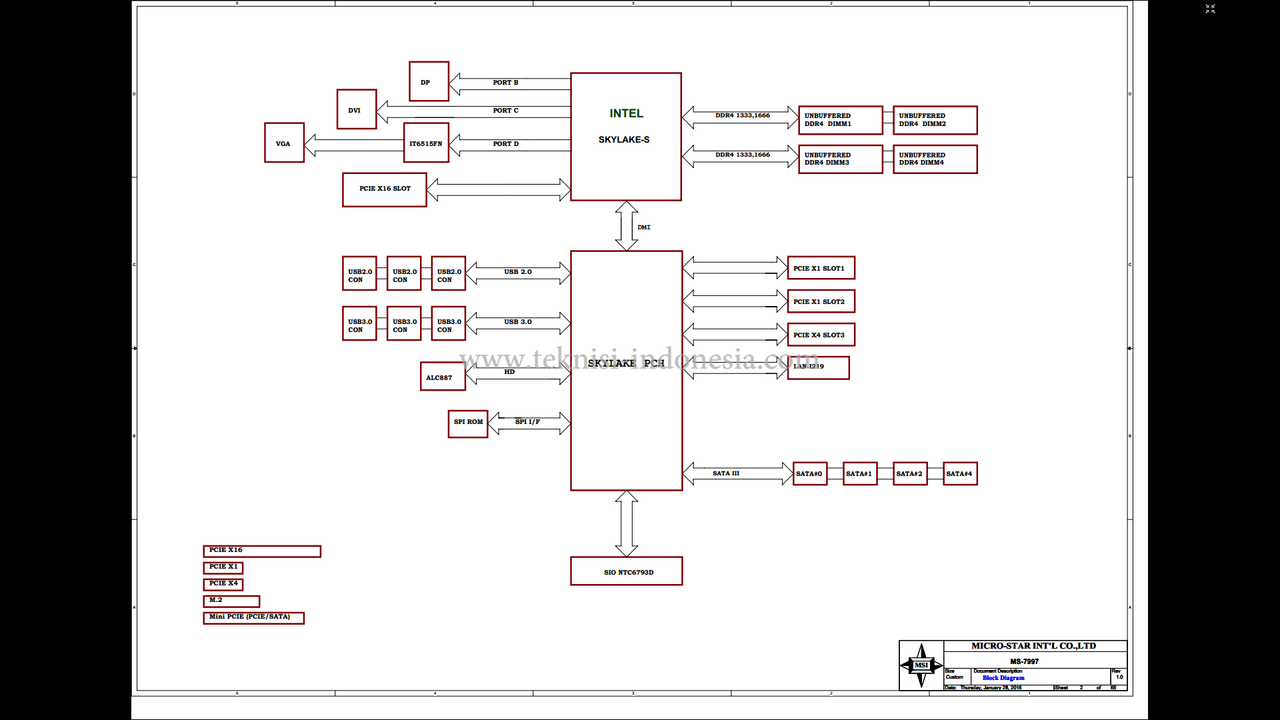The height and width of the screenshot is (720, 1280).
Task: Click the SIO NTC6793D block
Action: (x=626, y=571)
